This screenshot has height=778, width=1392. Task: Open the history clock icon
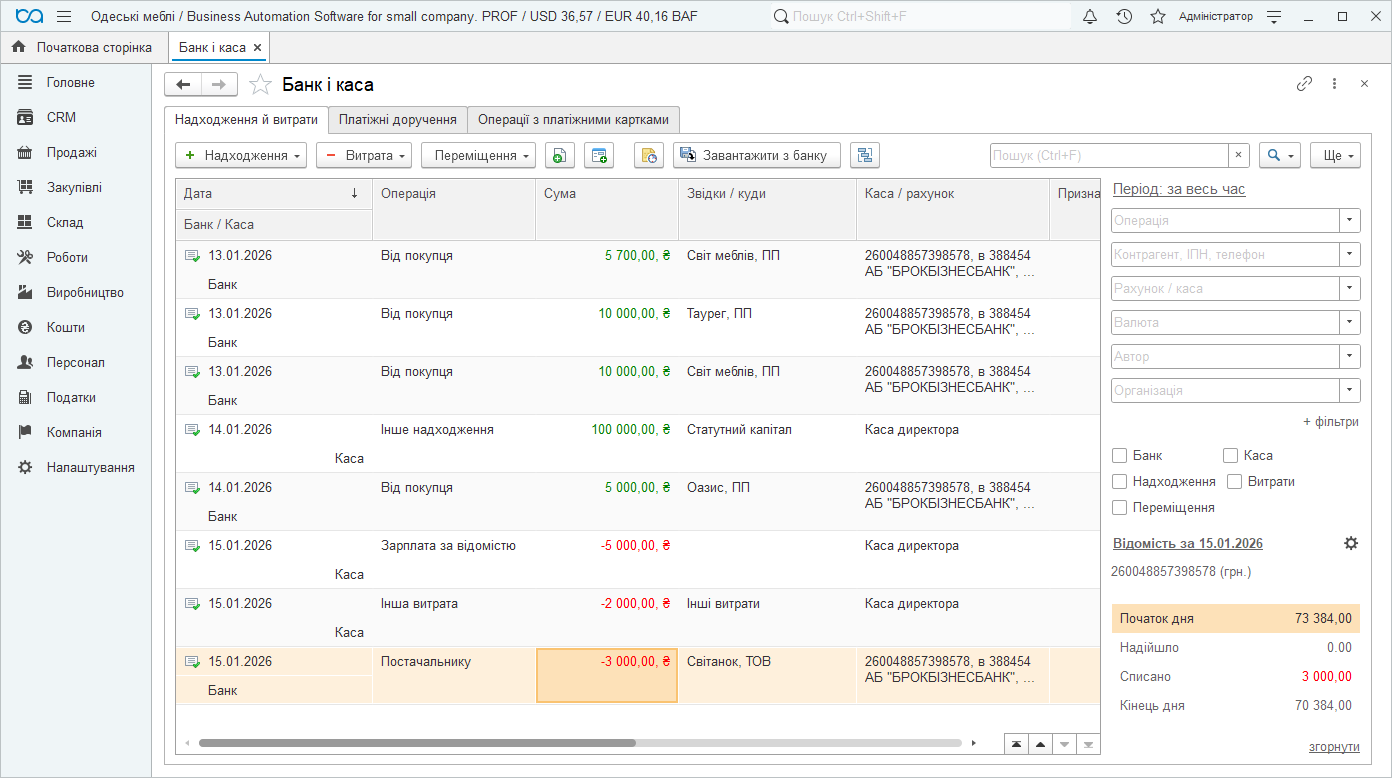(1124, 17)
